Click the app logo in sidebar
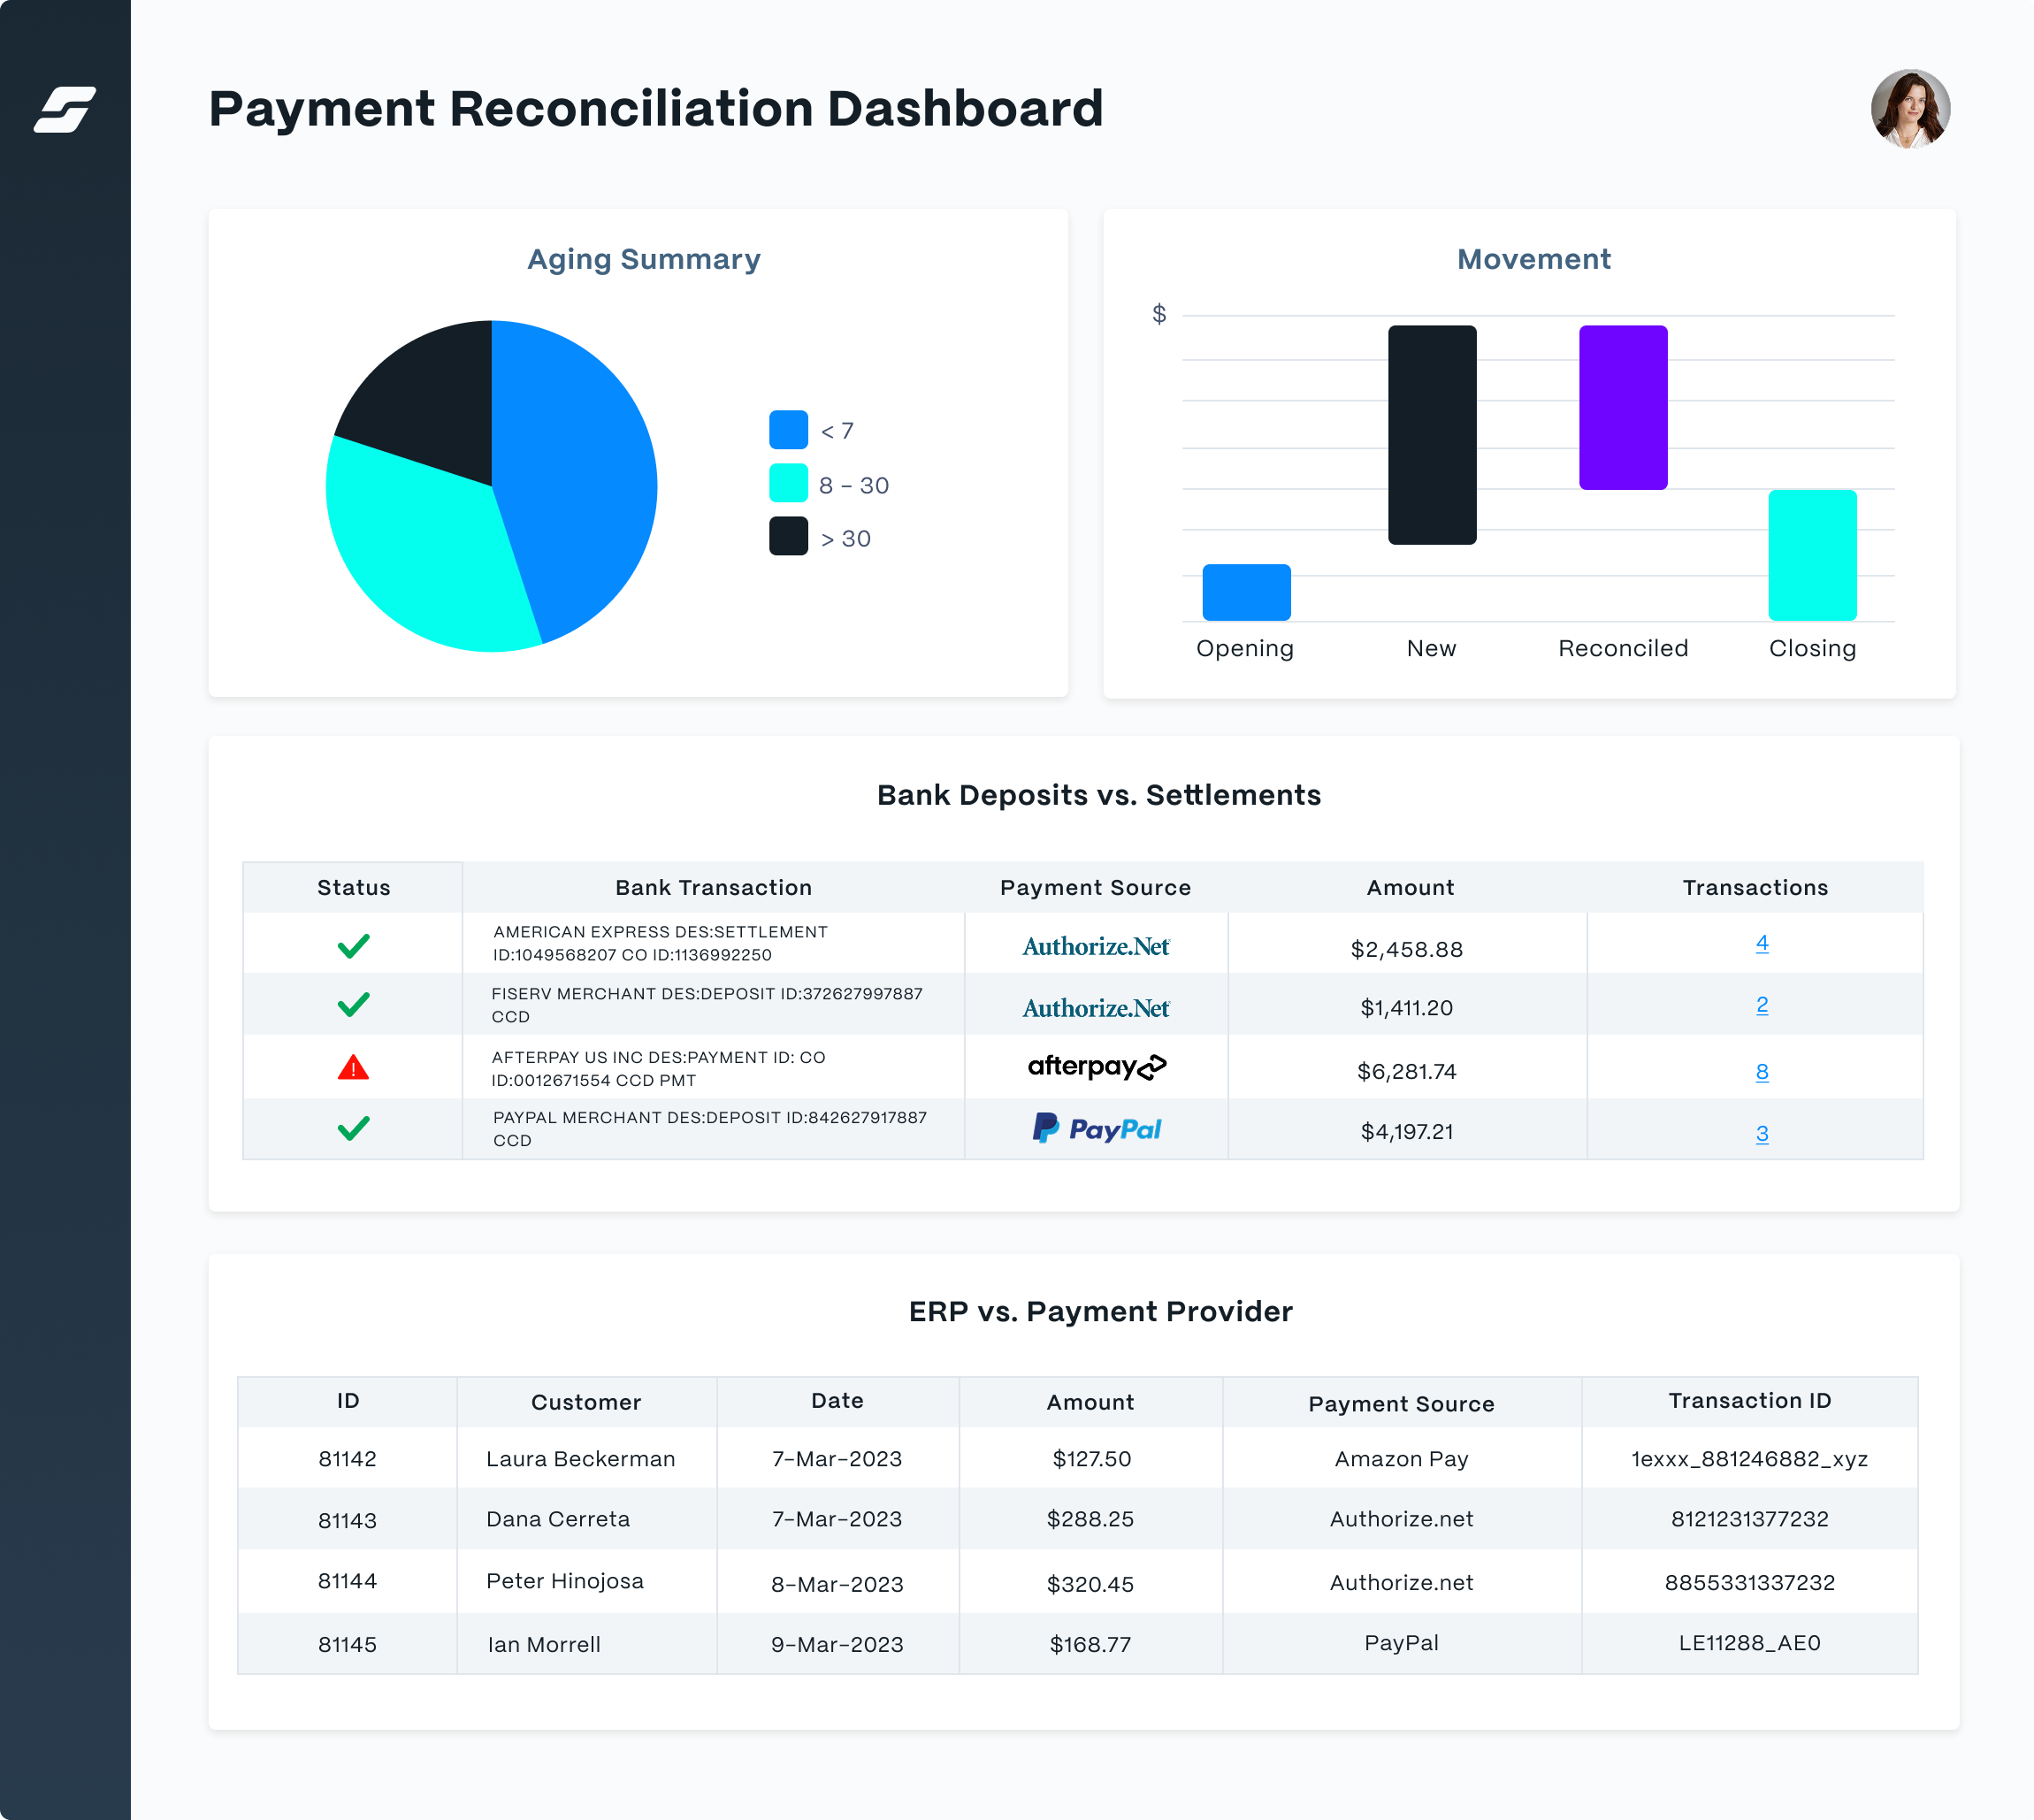 click(x=65, y=109)
